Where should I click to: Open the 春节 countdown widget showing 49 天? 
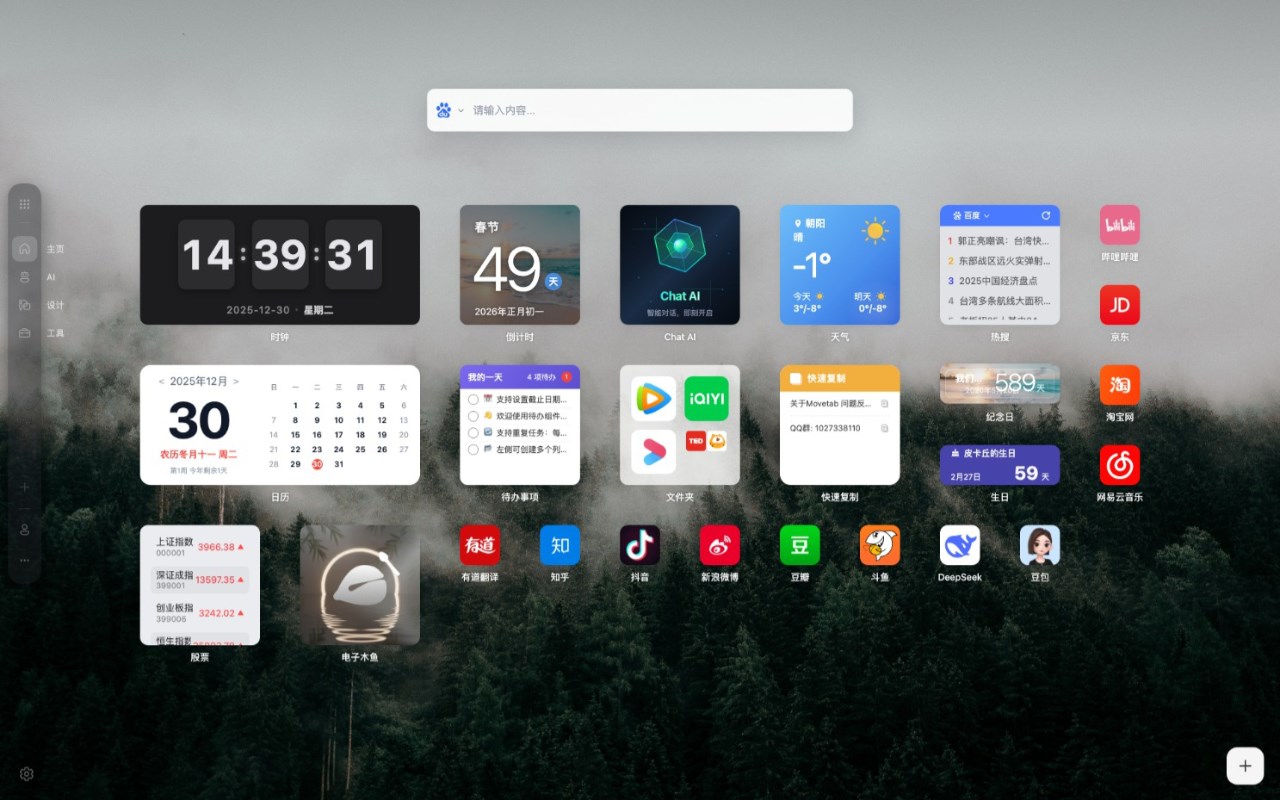coord(519,265)
